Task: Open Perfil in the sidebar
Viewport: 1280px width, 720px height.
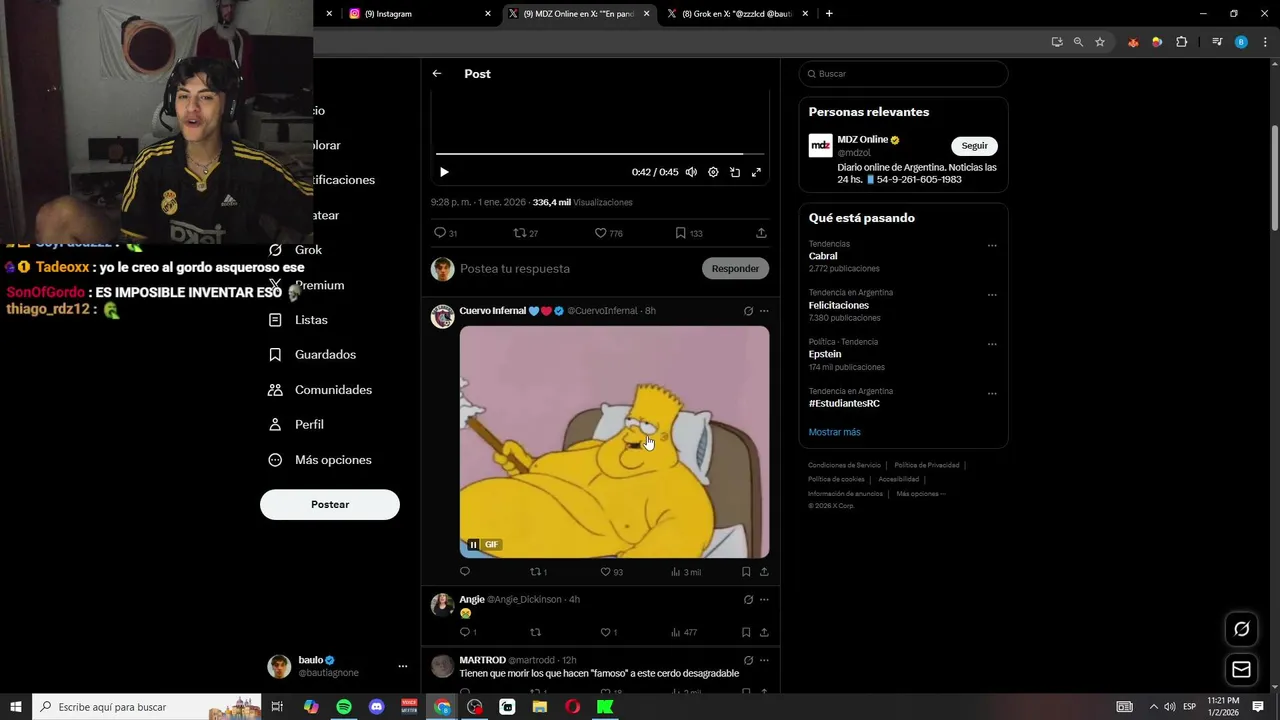Action: pos(309,425)
